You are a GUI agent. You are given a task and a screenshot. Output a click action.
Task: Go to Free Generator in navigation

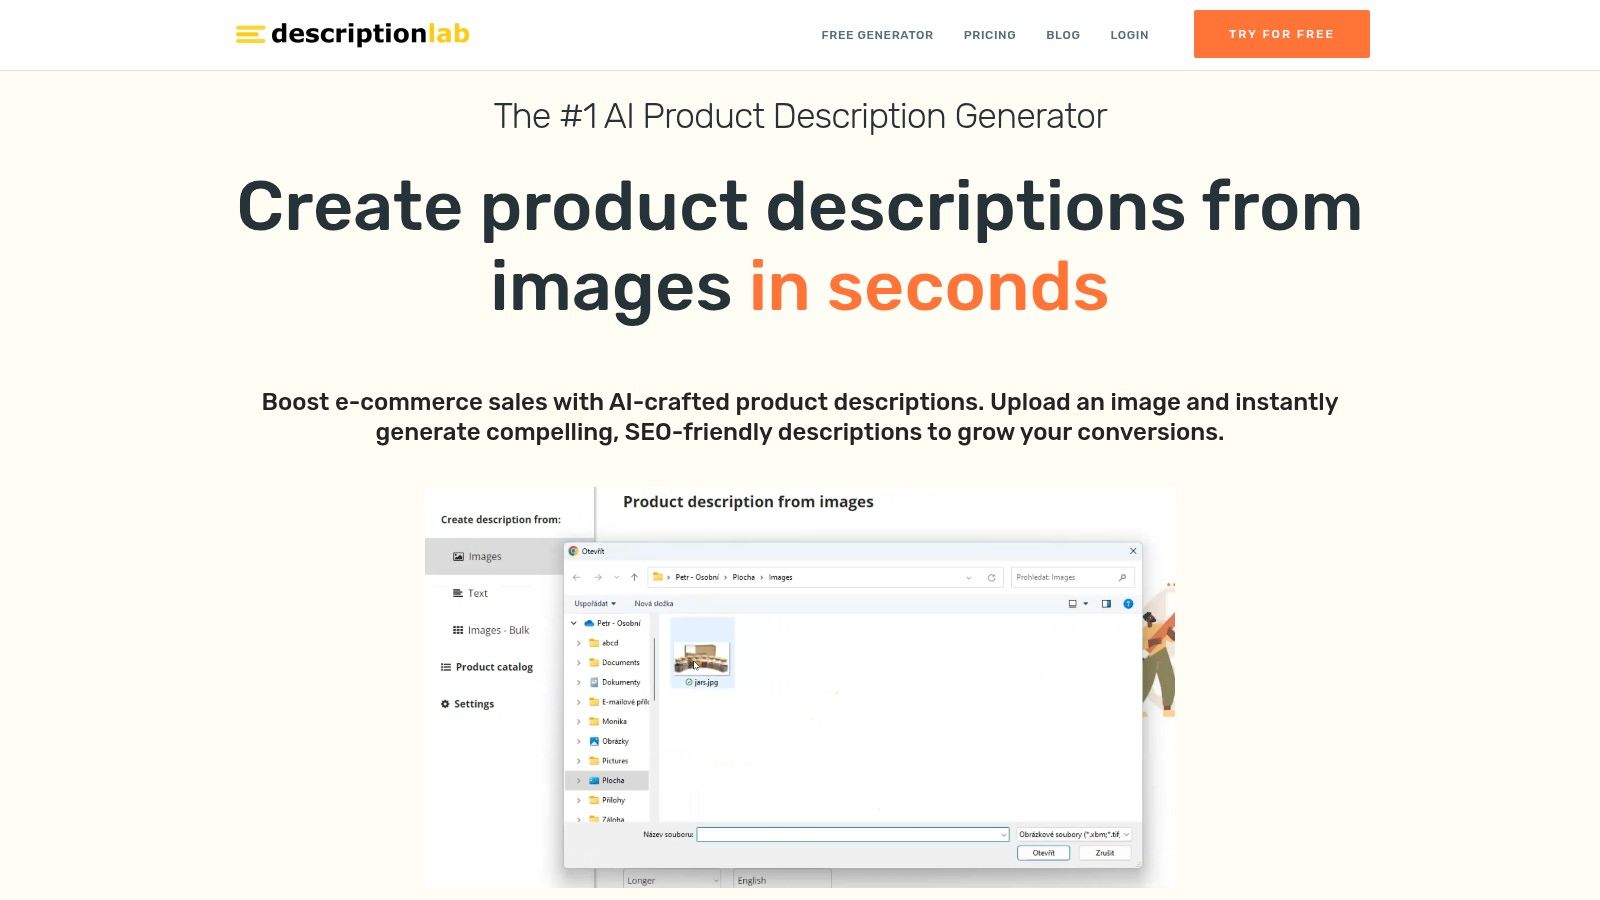tap(877, 35)
